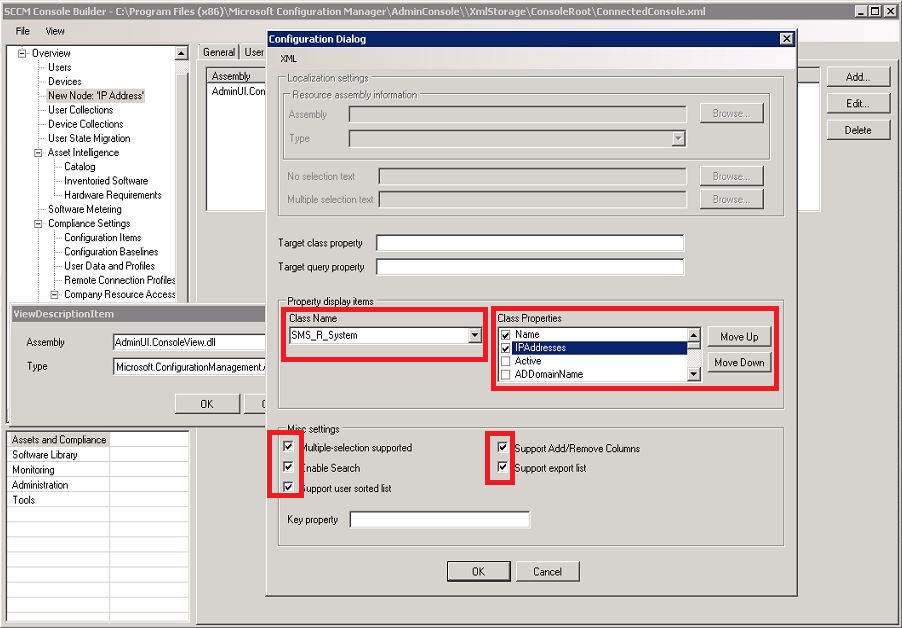Open the View menu
Viewport: 902px width, 628px height.
pyautogui.click(x=55, y=30)
